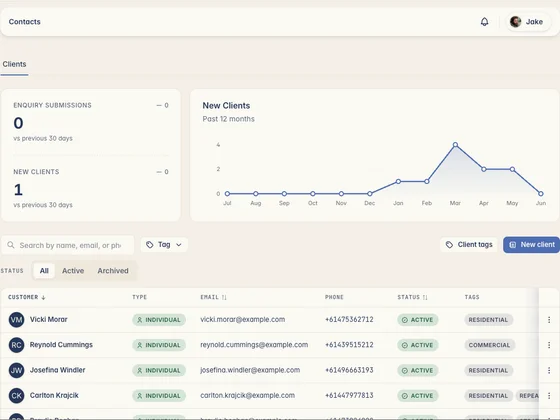560x420 pixels.
Task: Open Carlton Krajcik's client record
Action: 54,395
